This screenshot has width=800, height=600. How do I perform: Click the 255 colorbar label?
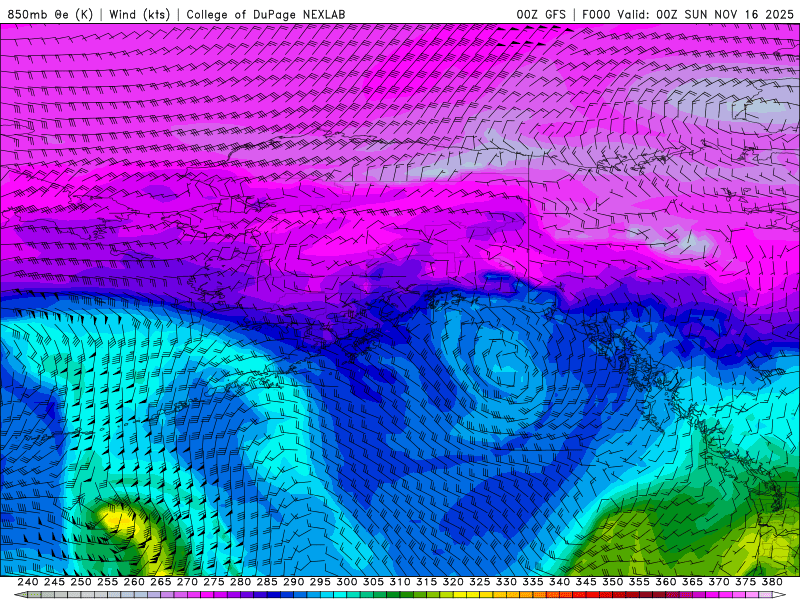click(x=107, y=582)
